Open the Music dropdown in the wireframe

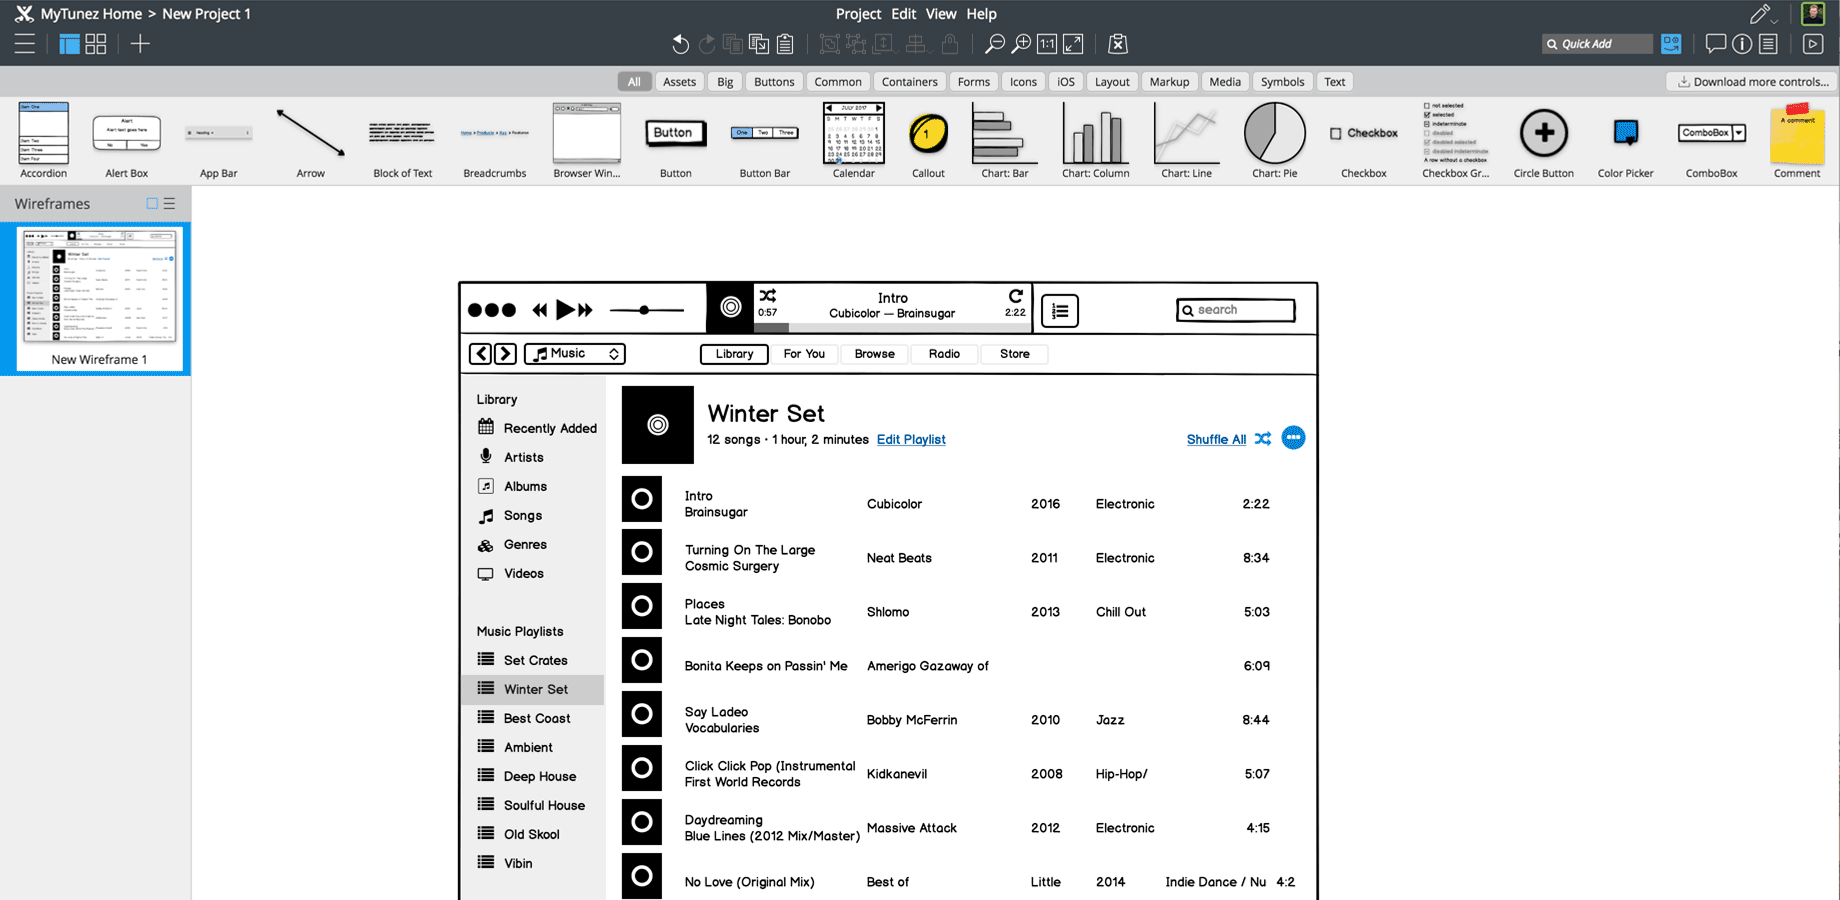[574, 353]
